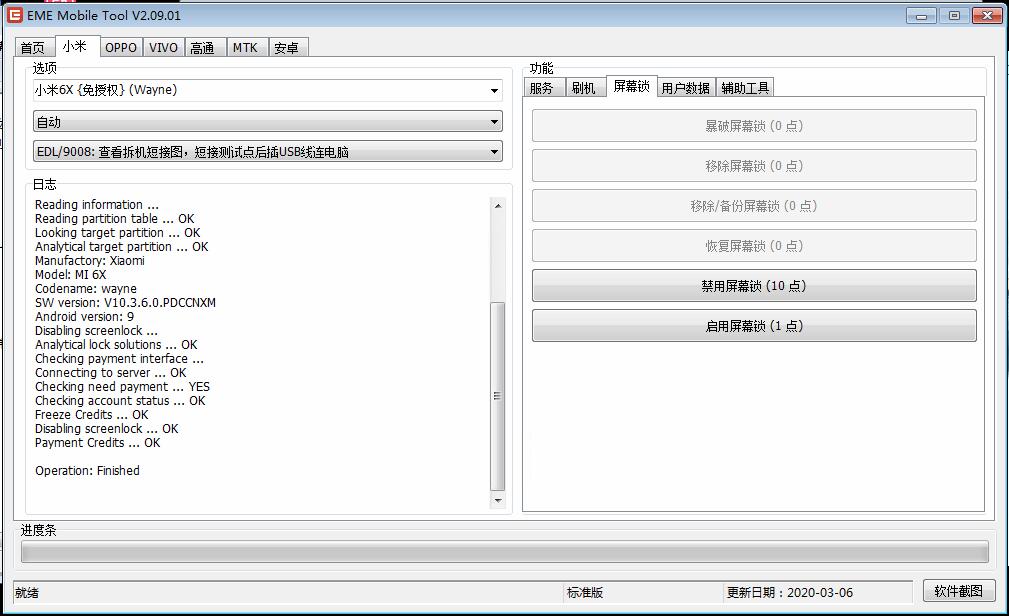Select the 小米 tab
This screenshot has height=616, width=1009.
(x=77, y=46)
